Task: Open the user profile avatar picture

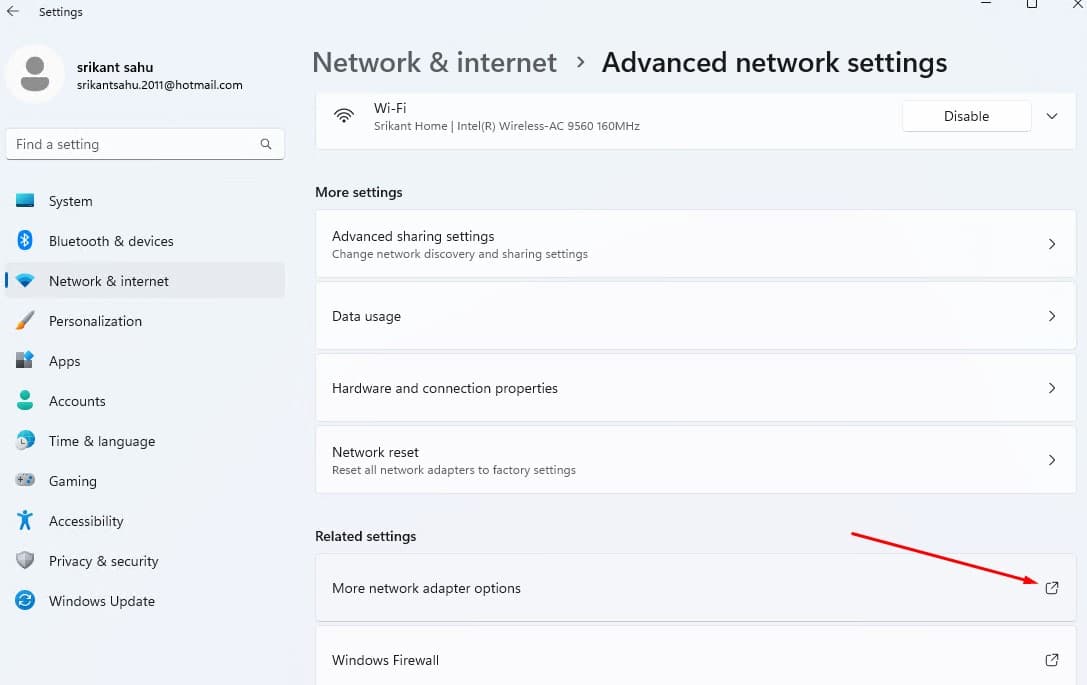Action: click(x=35, y=73)
